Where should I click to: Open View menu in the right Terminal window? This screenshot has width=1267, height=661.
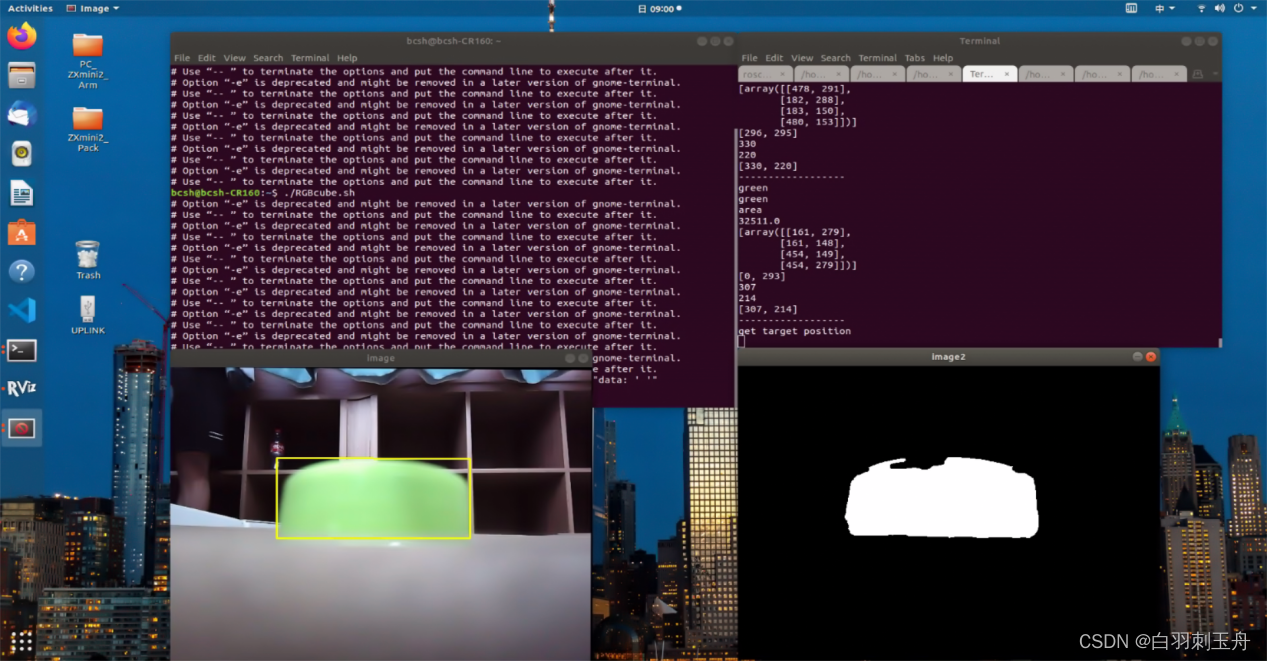(x=802, y=58)
